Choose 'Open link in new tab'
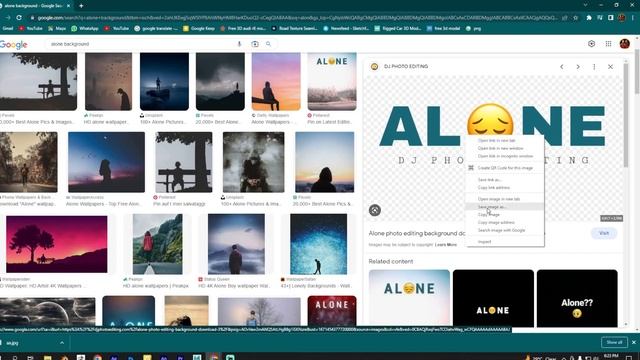 [505, 140]
